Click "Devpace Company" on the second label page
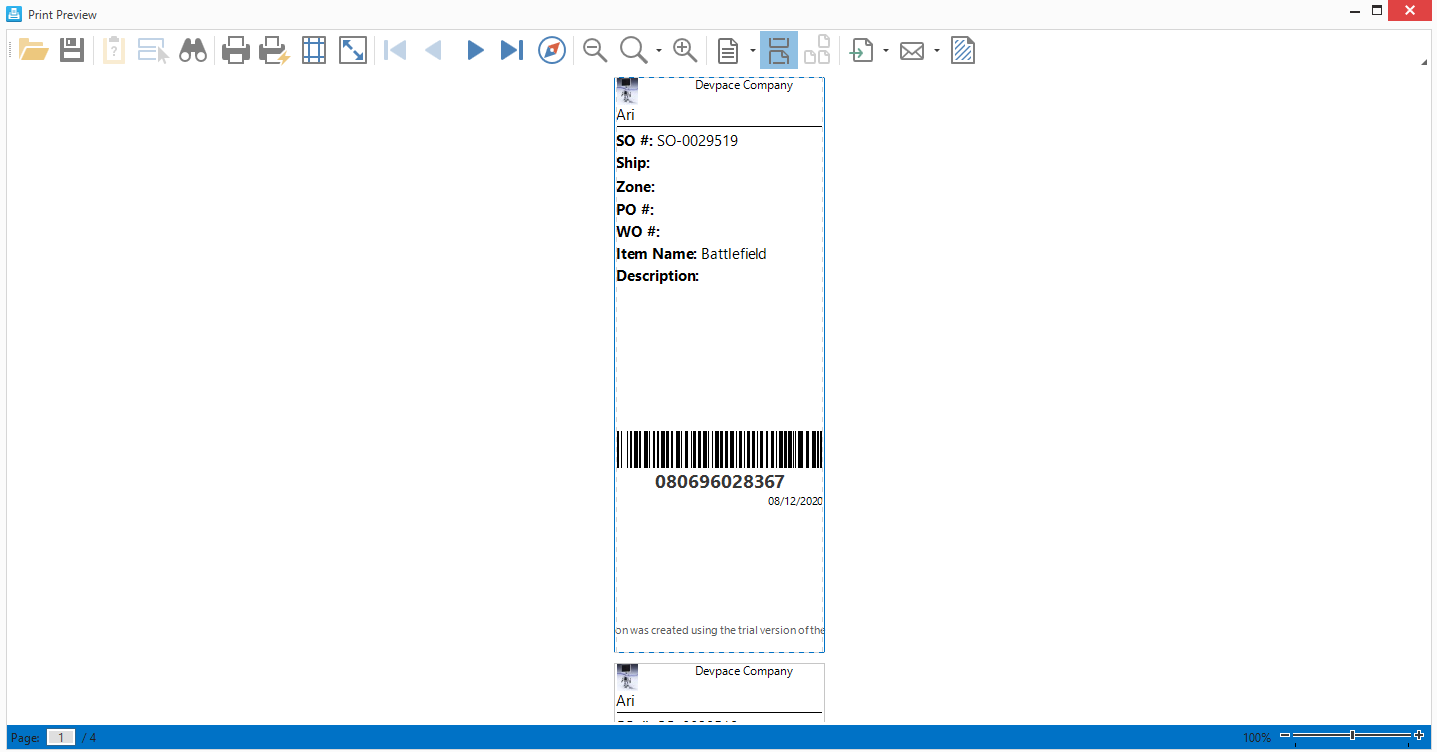 pos(744,671)
